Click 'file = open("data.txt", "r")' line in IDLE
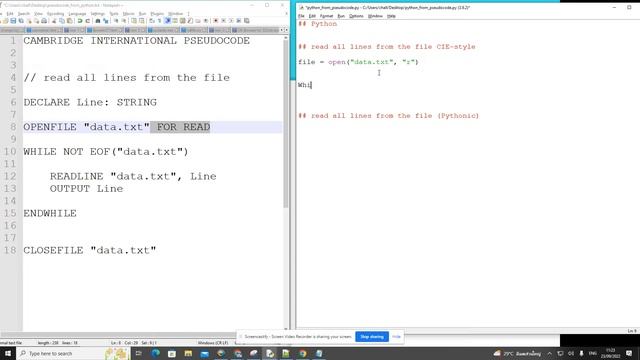The height and width of the screenshot is (360, 640). [x=358, y=62]
